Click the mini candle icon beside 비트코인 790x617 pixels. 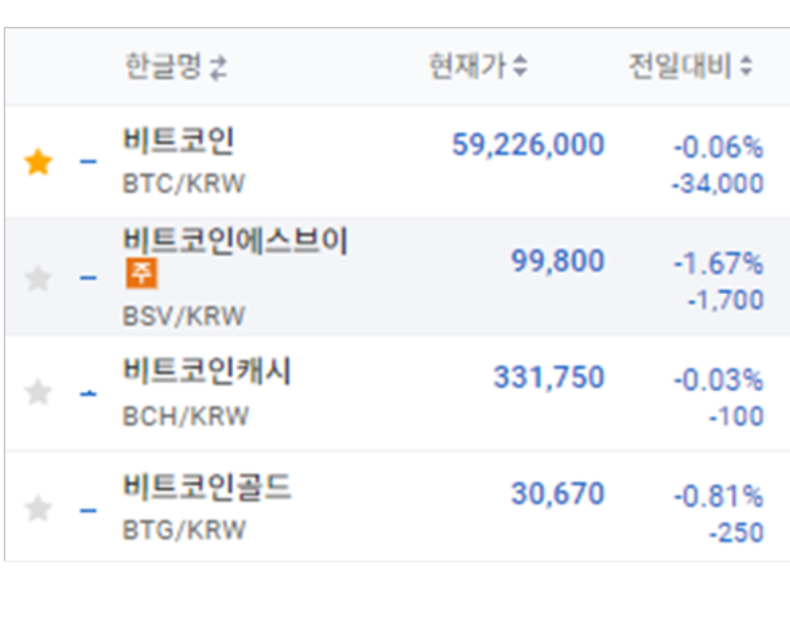point(88,162)
